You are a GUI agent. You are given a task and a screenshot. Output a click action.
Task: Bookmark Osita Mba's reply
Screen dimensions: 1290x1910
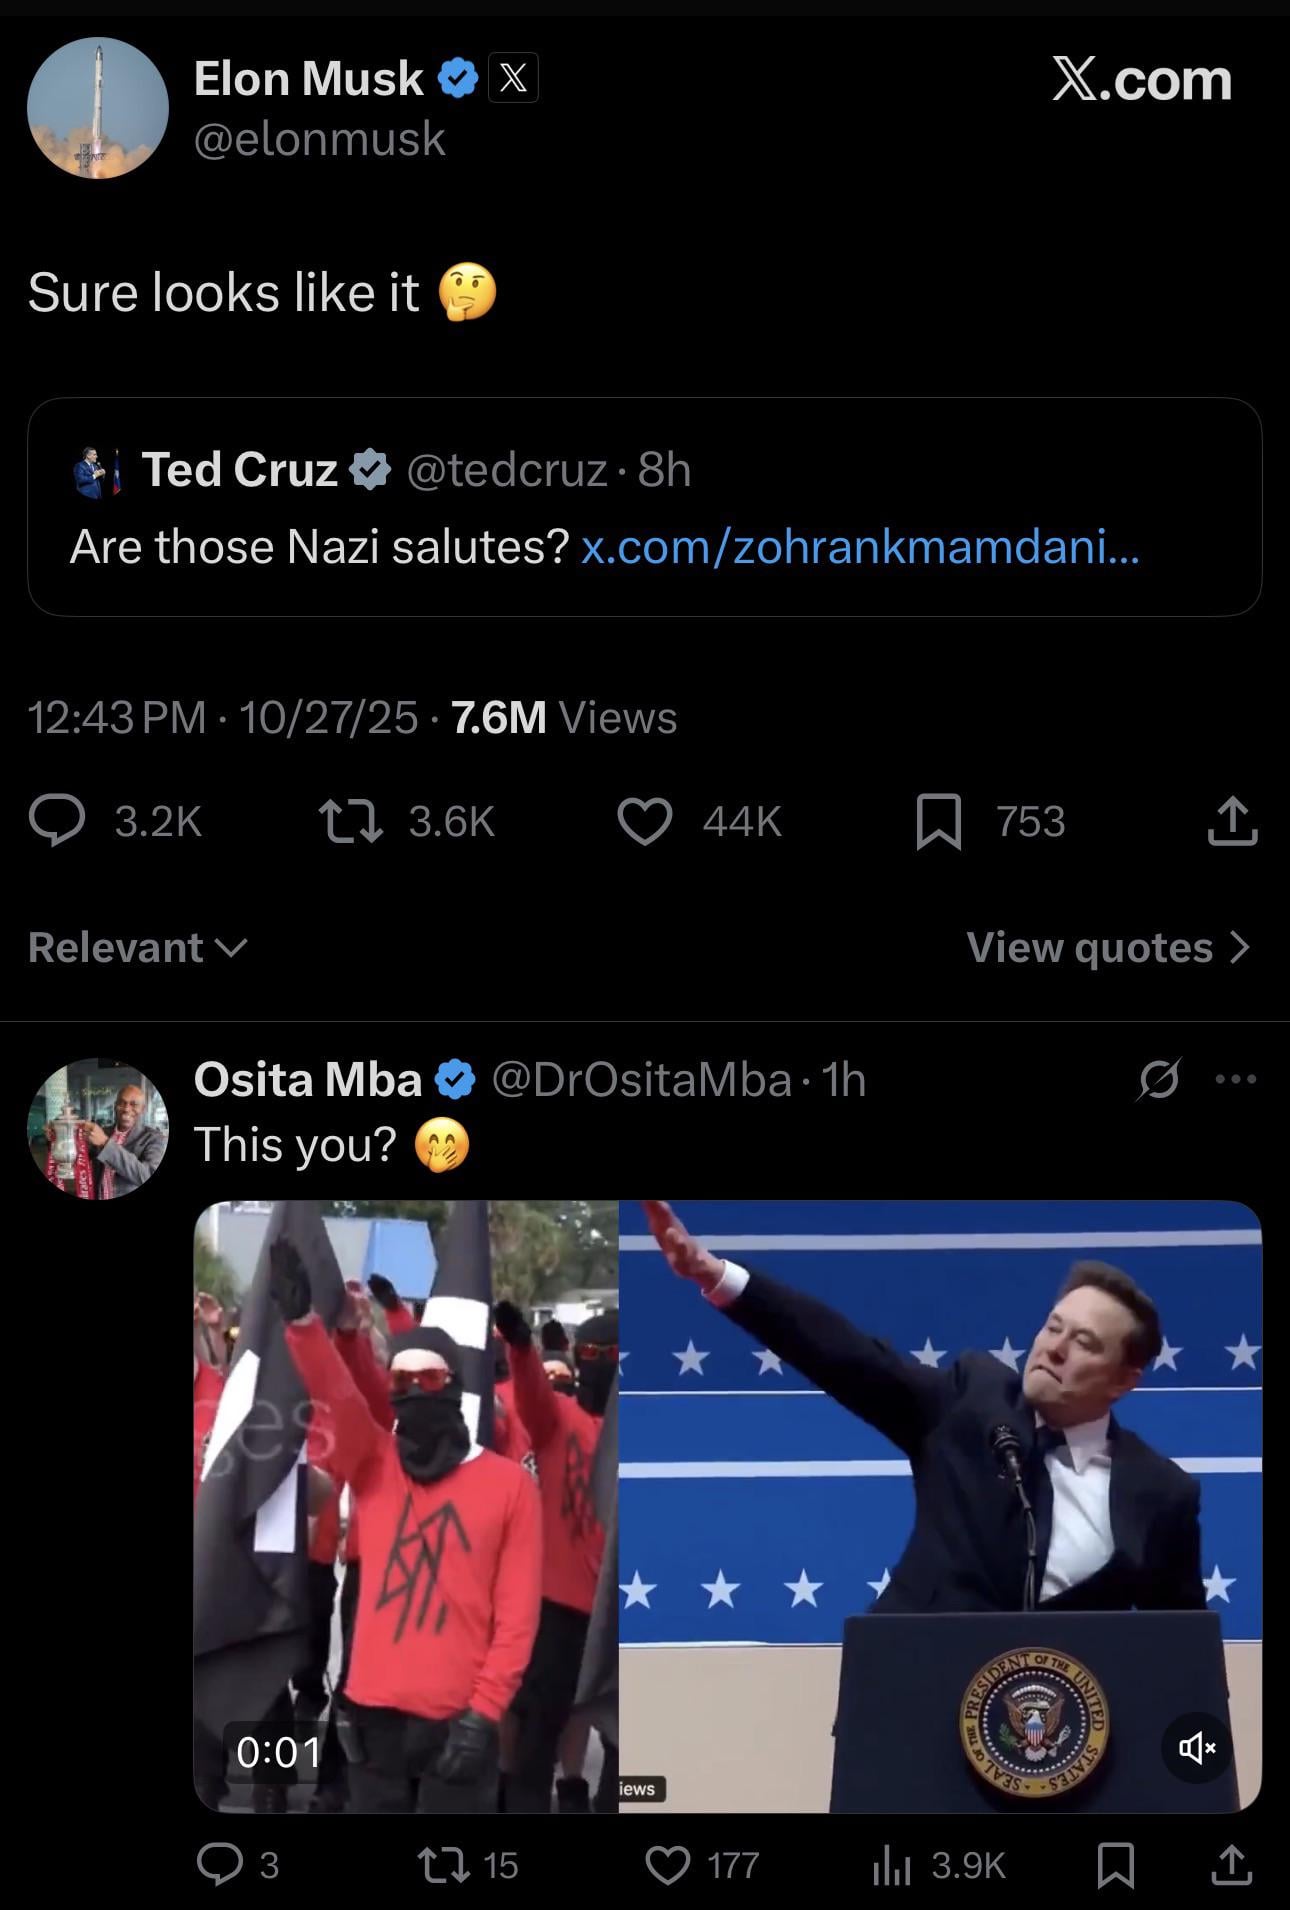(1115, 1864)
